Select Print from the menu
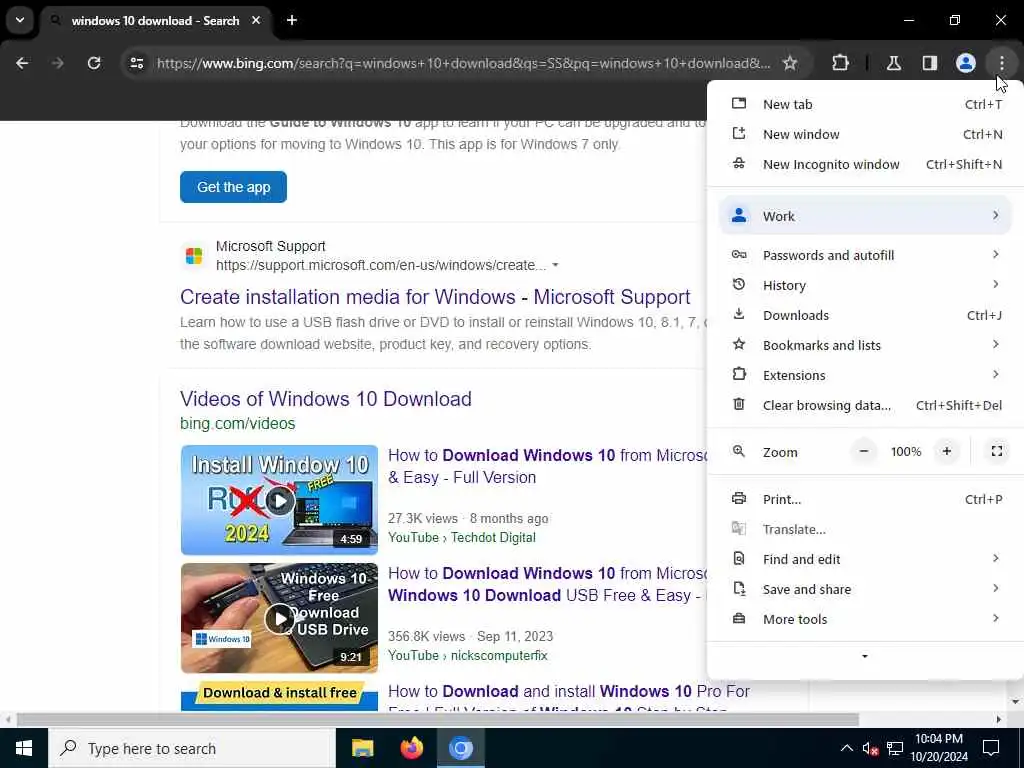1024x768 pixels. point(865,500)
